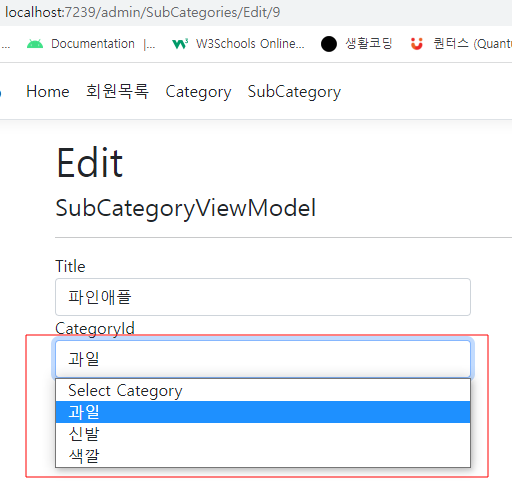The image size is (512, 503).
Task: Open the SubCategory nav link
Action: (294, 92)
